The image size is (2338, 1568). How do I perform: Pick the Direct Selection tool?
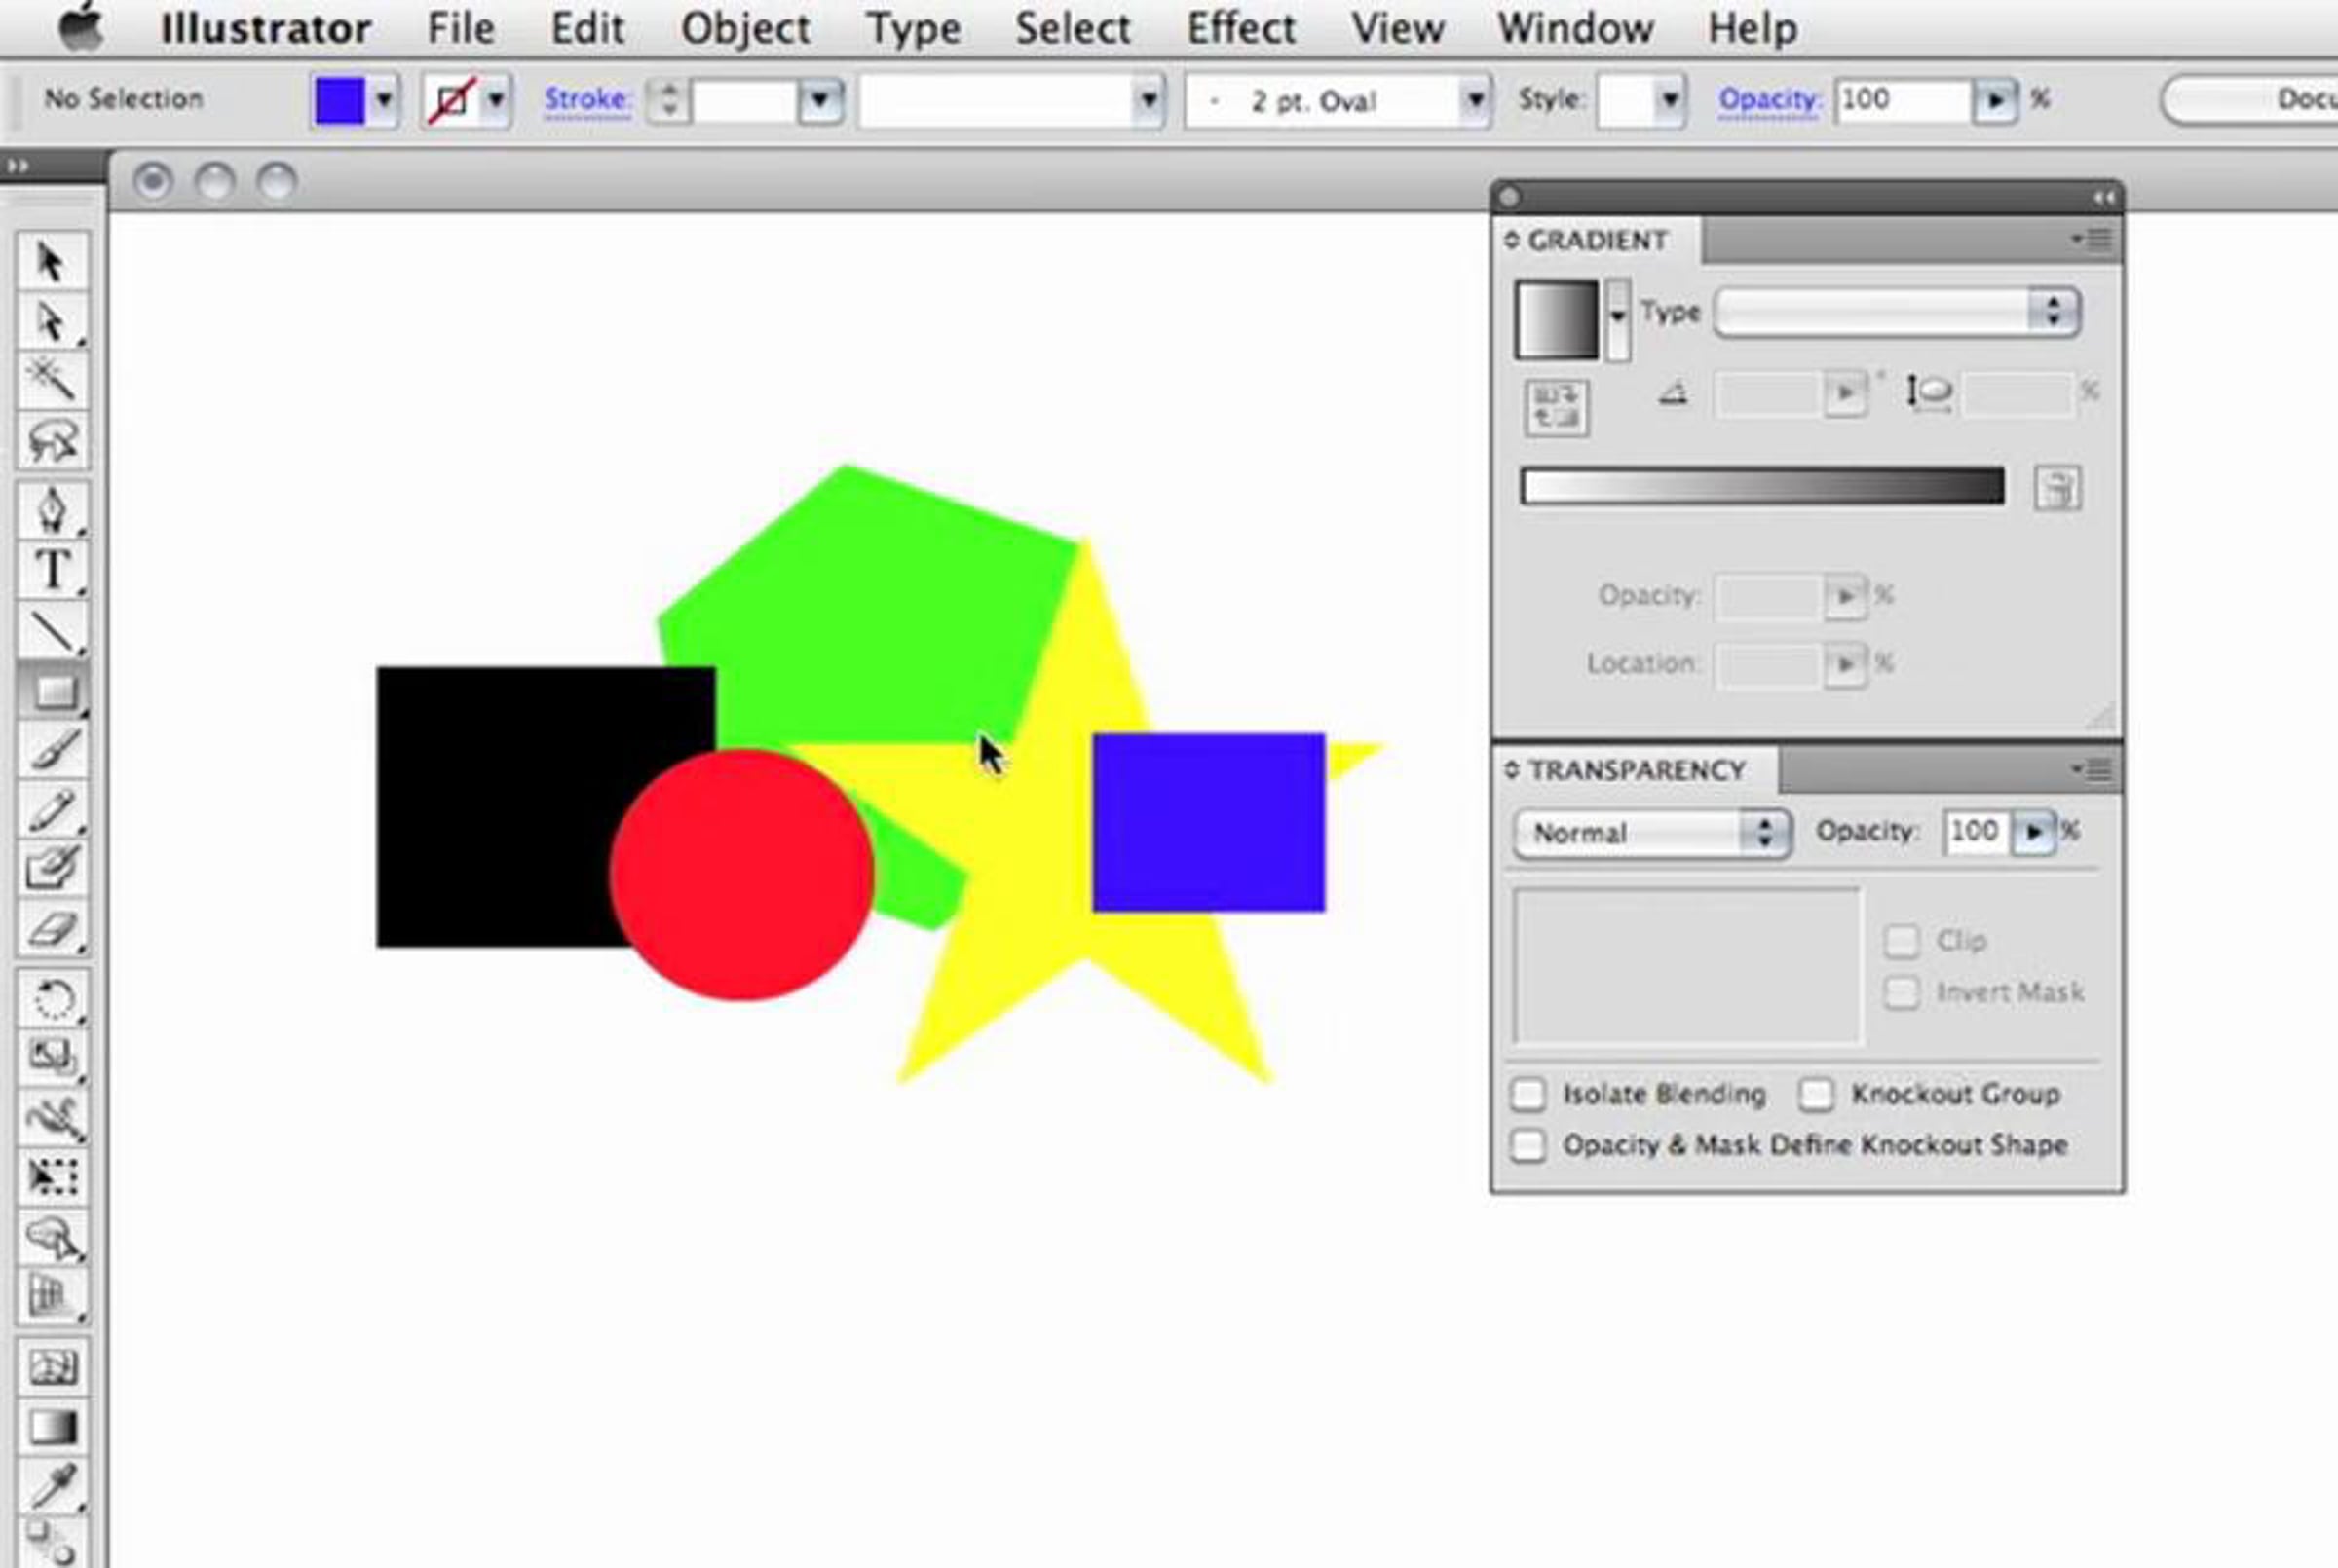pos(52,321)
